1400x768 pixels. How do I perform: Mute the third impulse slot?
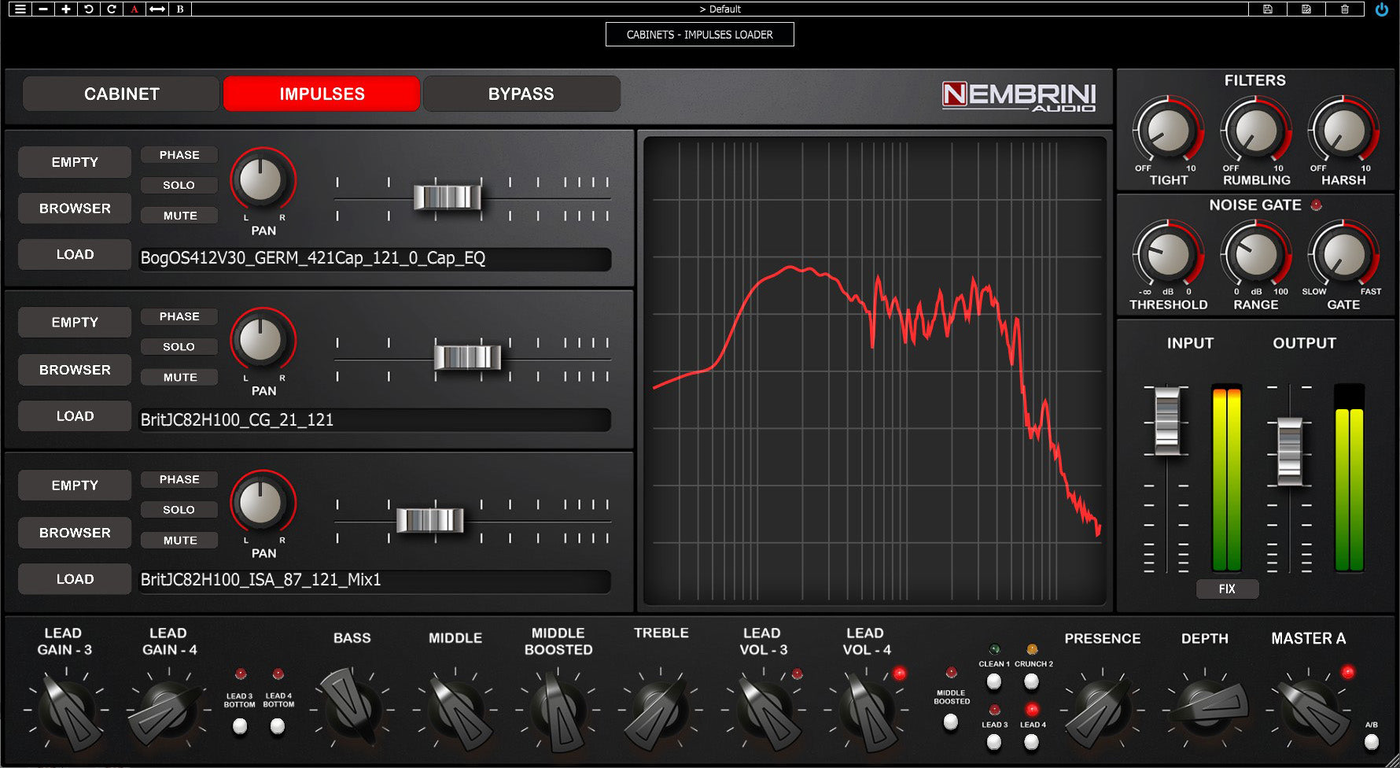point(179,541)
